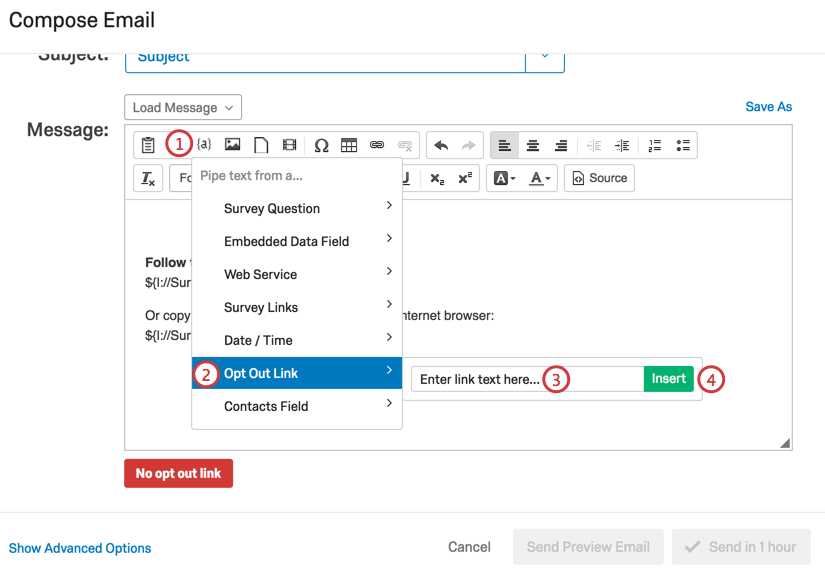Toggle Source view in the editor

[598, 178]
